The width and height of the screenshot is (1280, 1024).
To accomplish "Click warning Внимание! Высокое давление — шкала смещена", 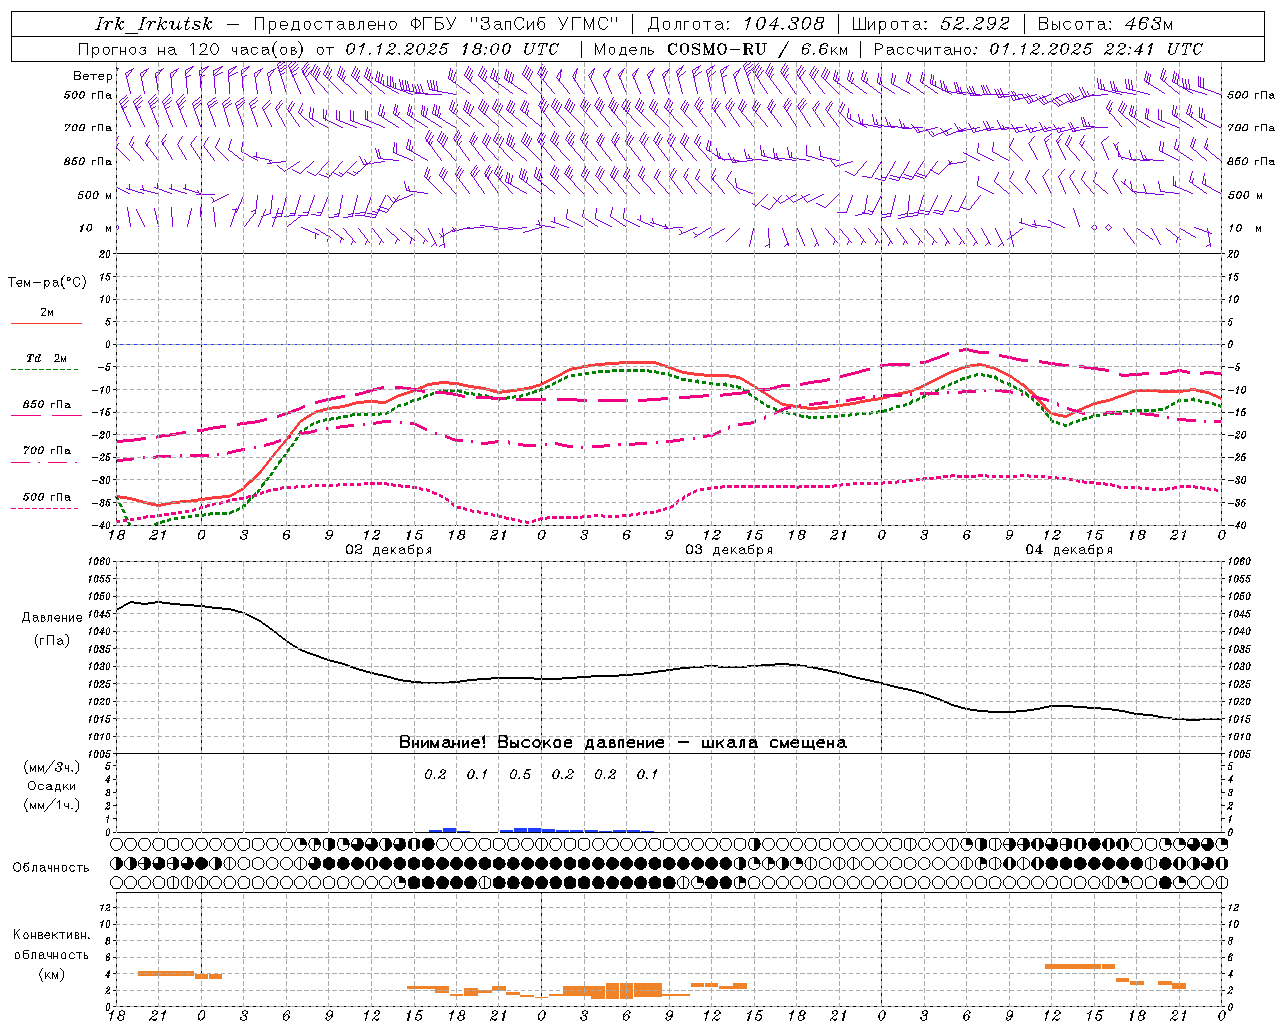I will tap(623, 742).
